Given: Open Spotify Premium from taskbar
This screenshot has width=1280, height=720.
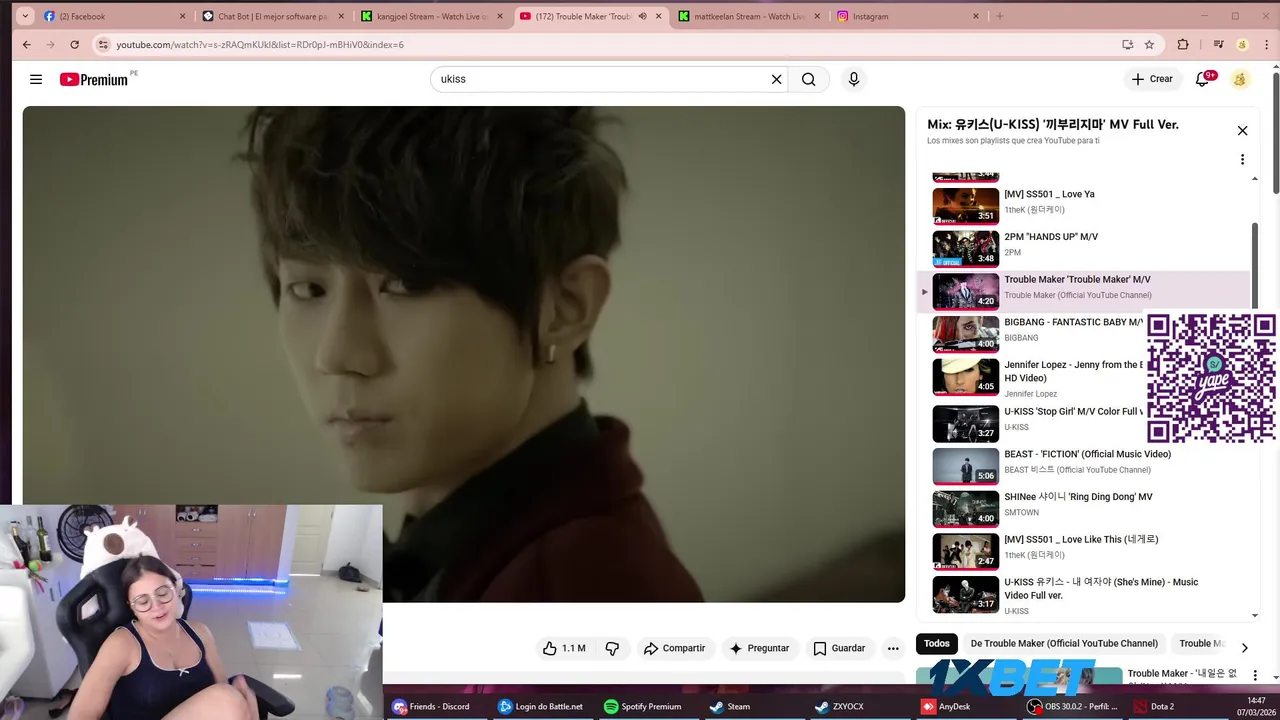Looking at the screenshot, I should [643, 706].
